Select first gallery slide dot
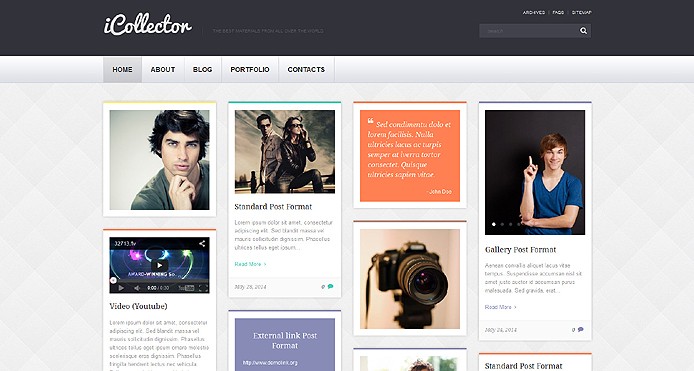Screen dimensions: 694x371 coord(494,224)
